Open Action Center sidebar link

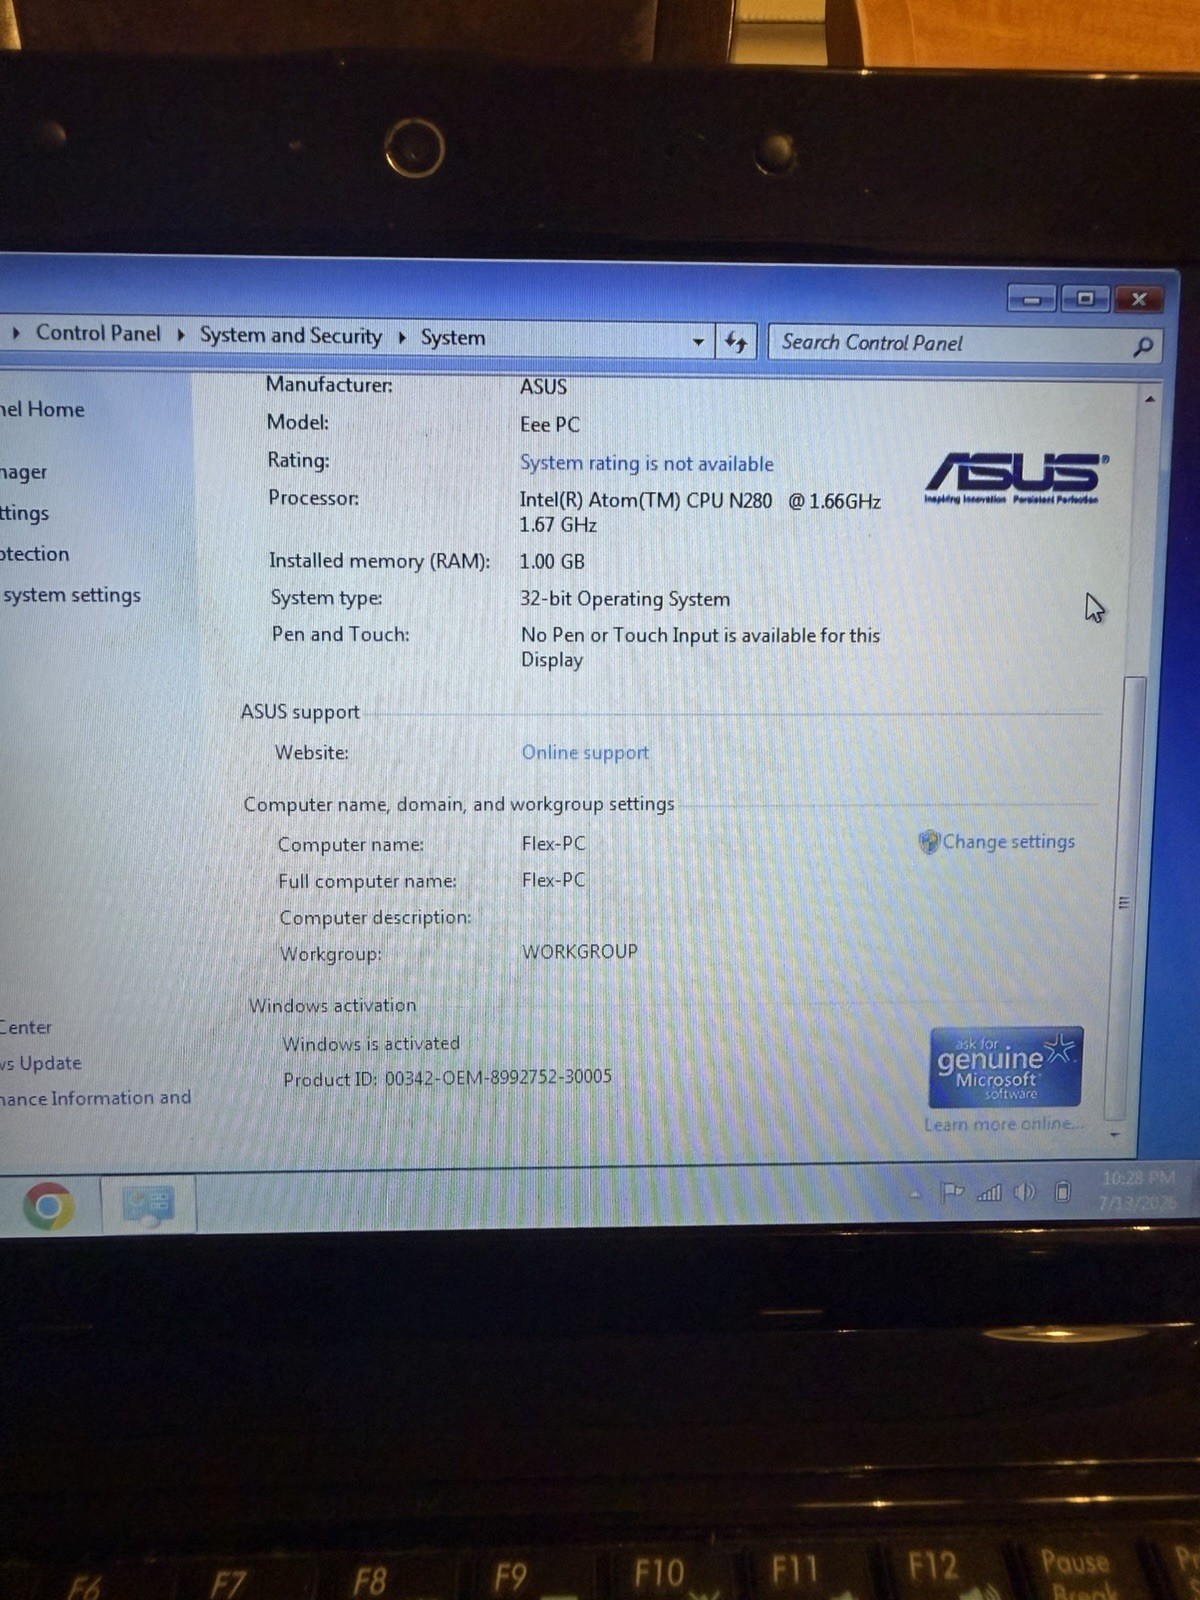click(26, 1027)
